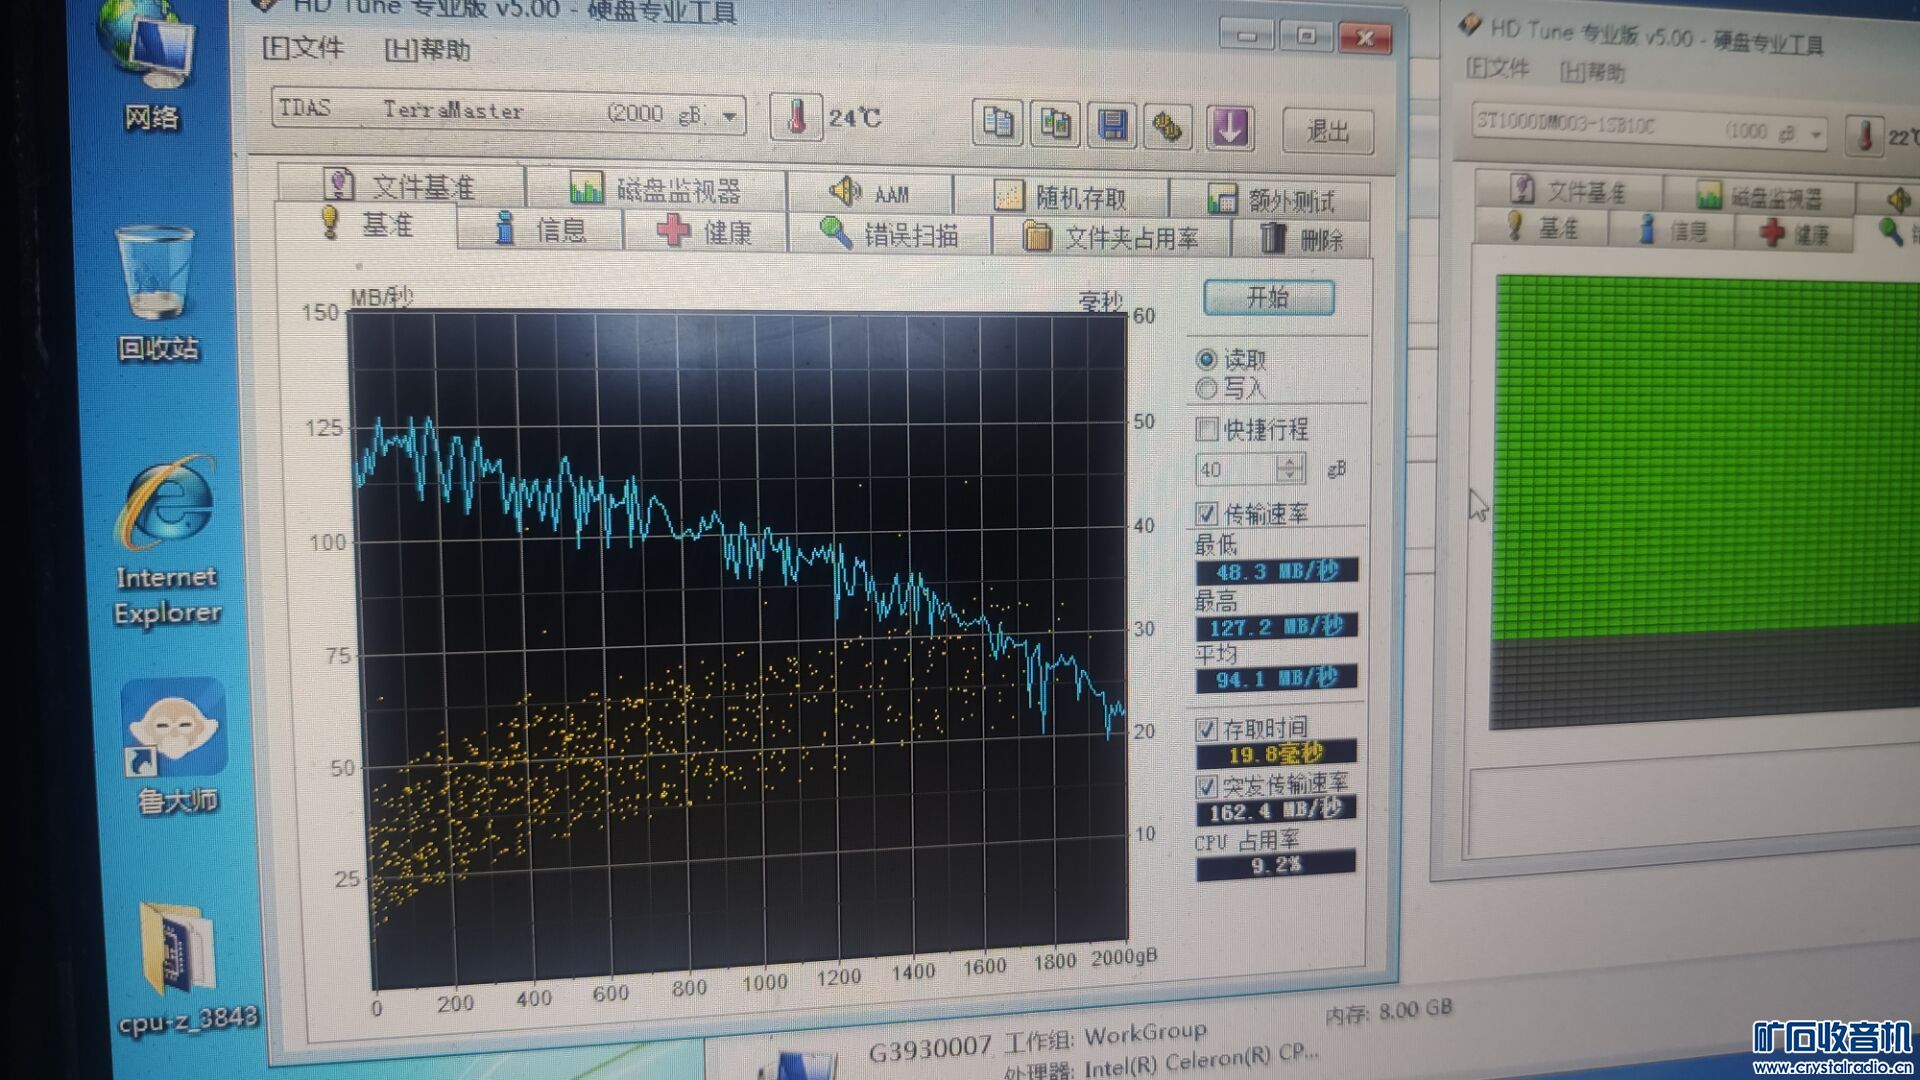Click the 94.1 MB/秒 average value
Image resolution: width=1920 pixels, height=1080 pixels.
click(x=1276, y=679)
